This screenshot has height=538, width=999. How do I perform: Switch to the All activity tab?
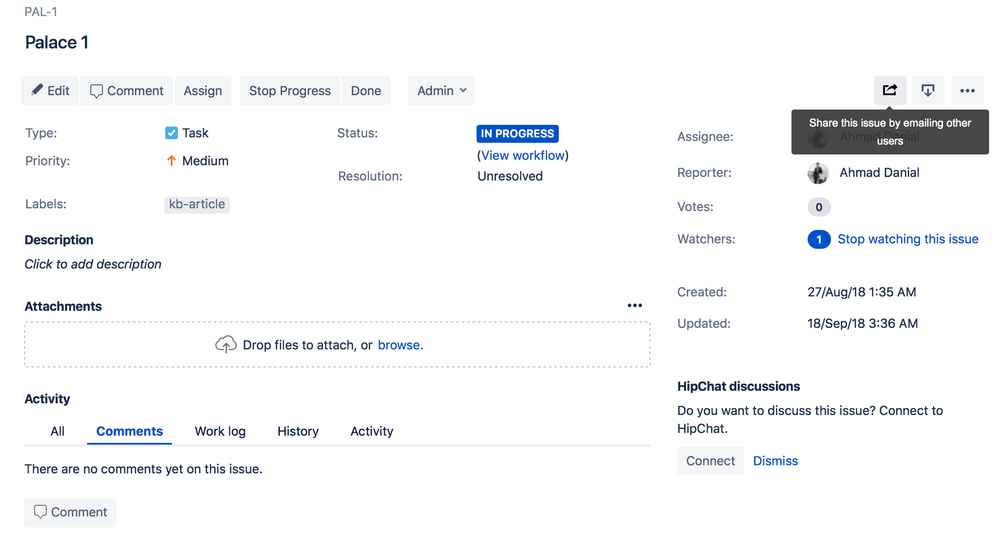coord(57,431)
